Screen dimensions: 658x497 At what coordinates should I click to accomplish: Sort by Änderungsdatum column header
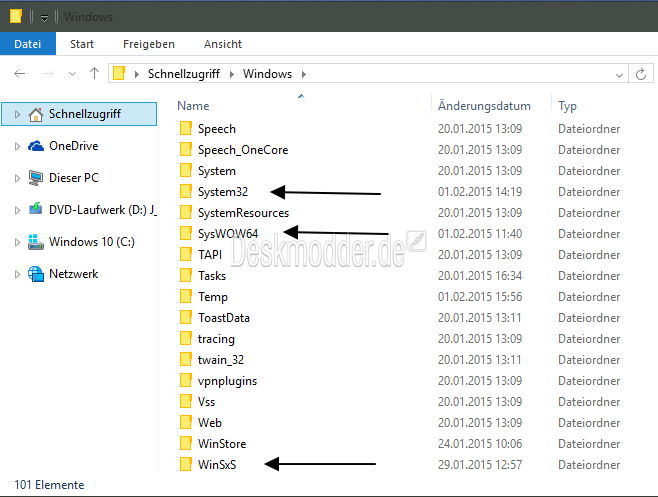pos(484,106)
